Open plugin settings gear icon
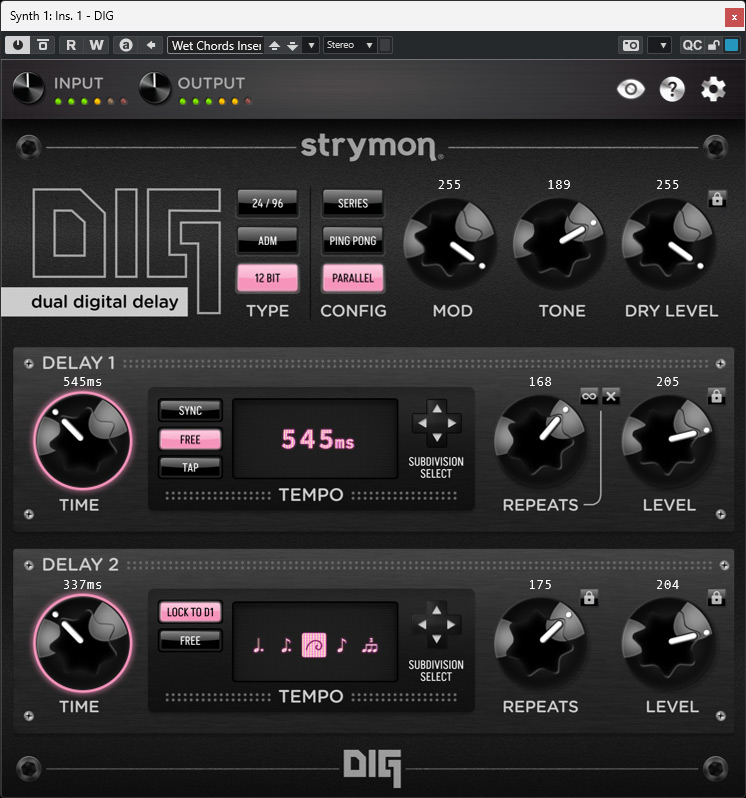Image resolution: width=746 pixels, height=798 pixels. [x=713, y=90]
